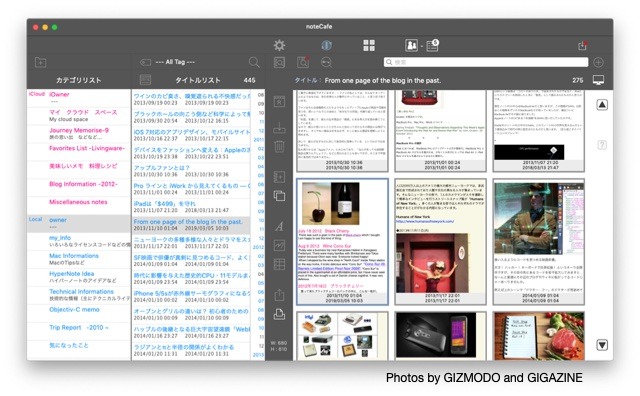
Task: Click the page template icon atop vertical toolbar
Action: click(279, 102)
